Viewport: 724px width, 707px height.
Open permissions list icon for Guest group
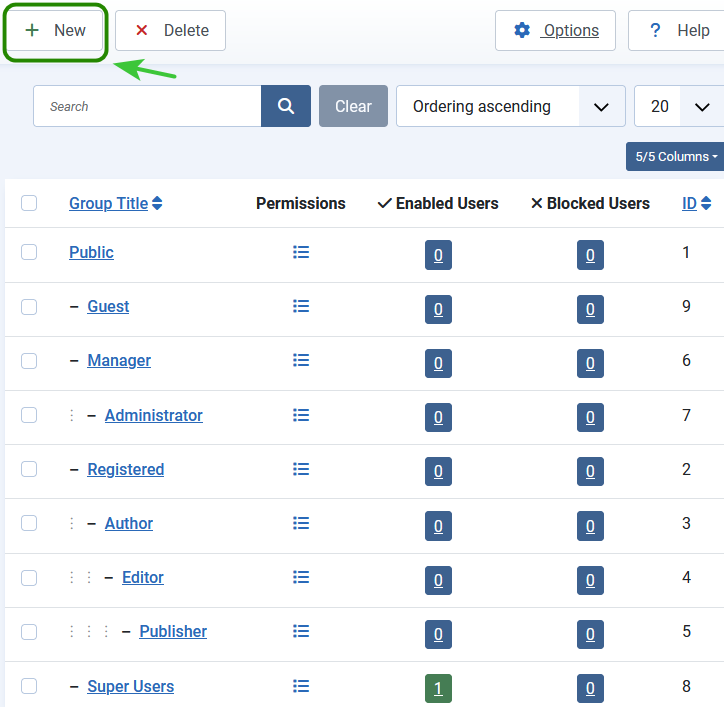coord(301,306)
